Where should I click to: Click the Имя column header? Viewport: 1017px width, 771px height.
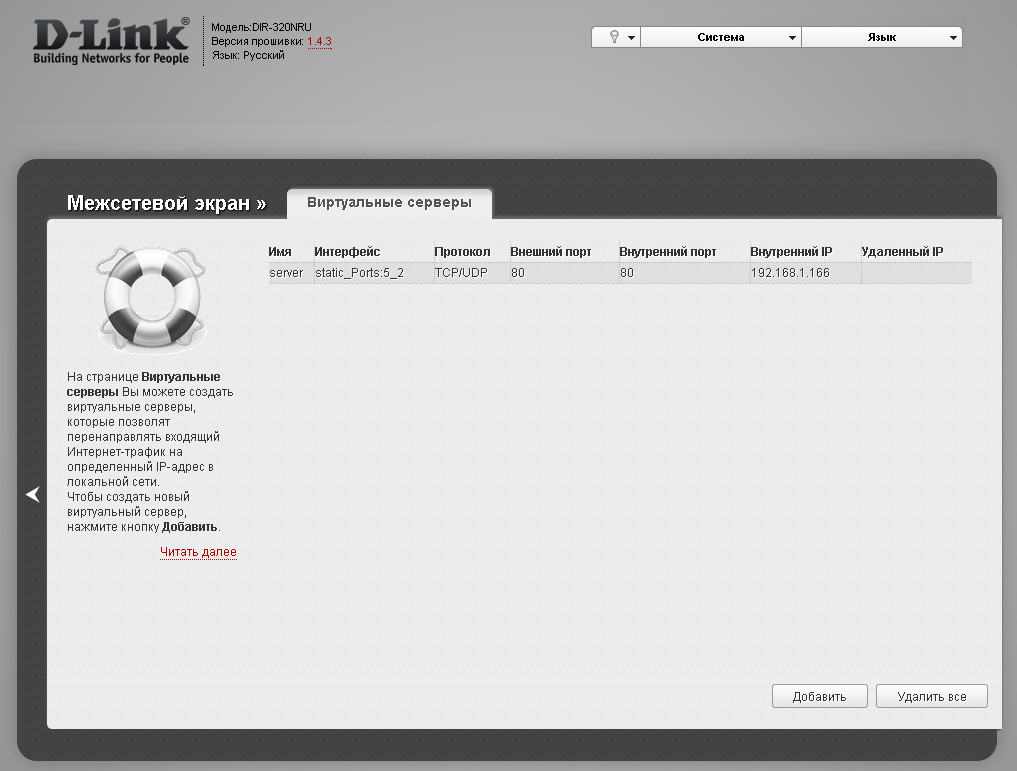280,252
